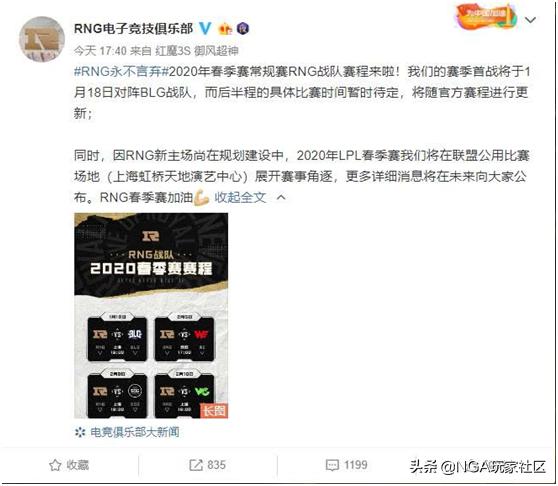Screen dimensions: 558x486
Task: Open the 2020 spring schedule image thumbnail
Action: click(x=151, y=316)
